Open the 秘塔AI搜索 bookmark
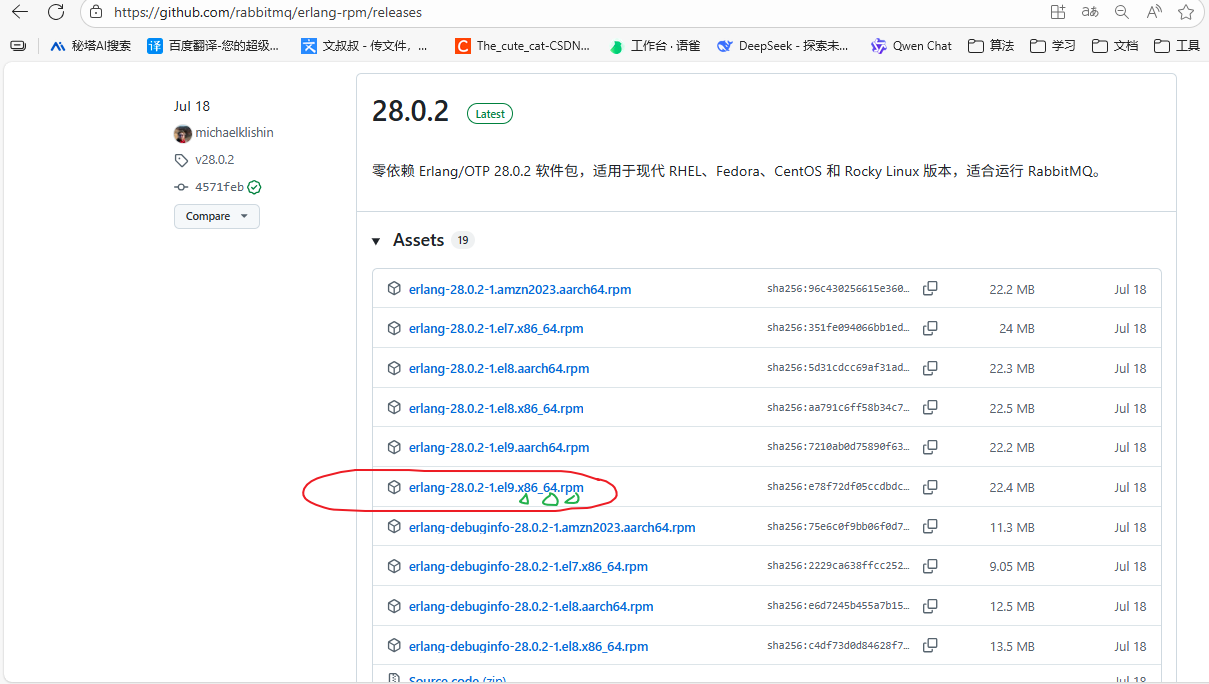Image resolution: width=1209 pixels, height=684 pixels. tap(89, 46)
